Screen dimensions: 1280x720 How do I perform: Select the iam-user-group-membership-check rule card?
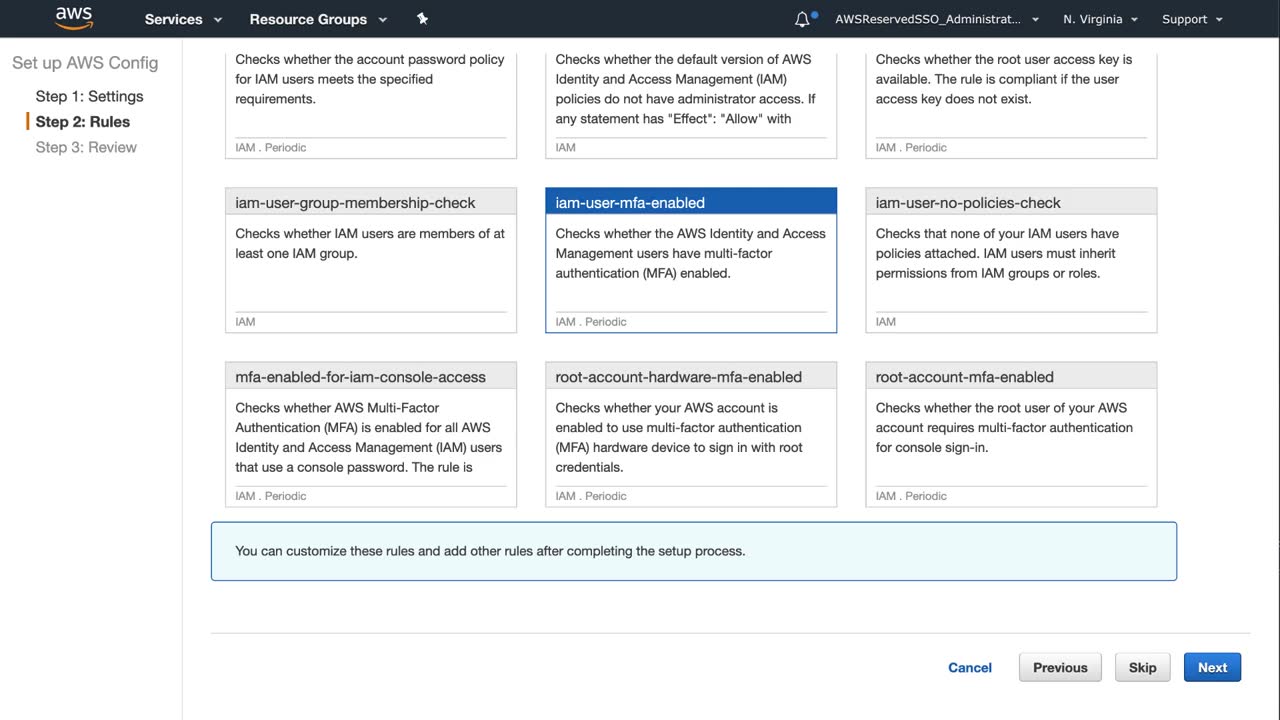[x=371, y=260]
